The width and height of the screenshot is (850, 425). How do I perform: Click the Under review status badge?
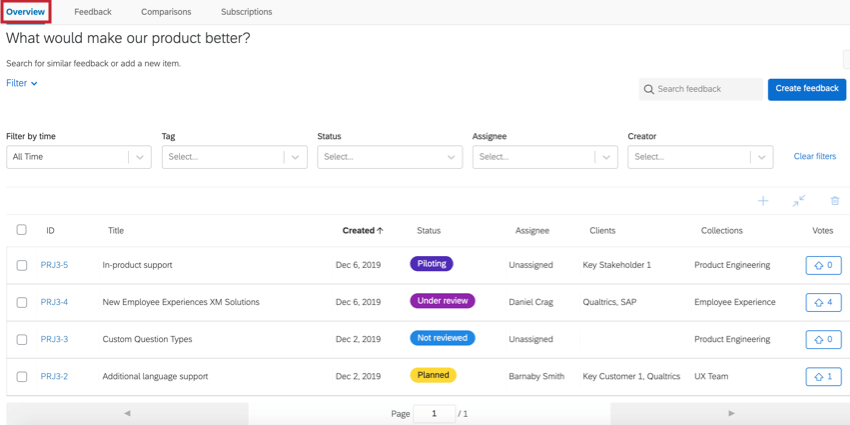pos(442,301)
